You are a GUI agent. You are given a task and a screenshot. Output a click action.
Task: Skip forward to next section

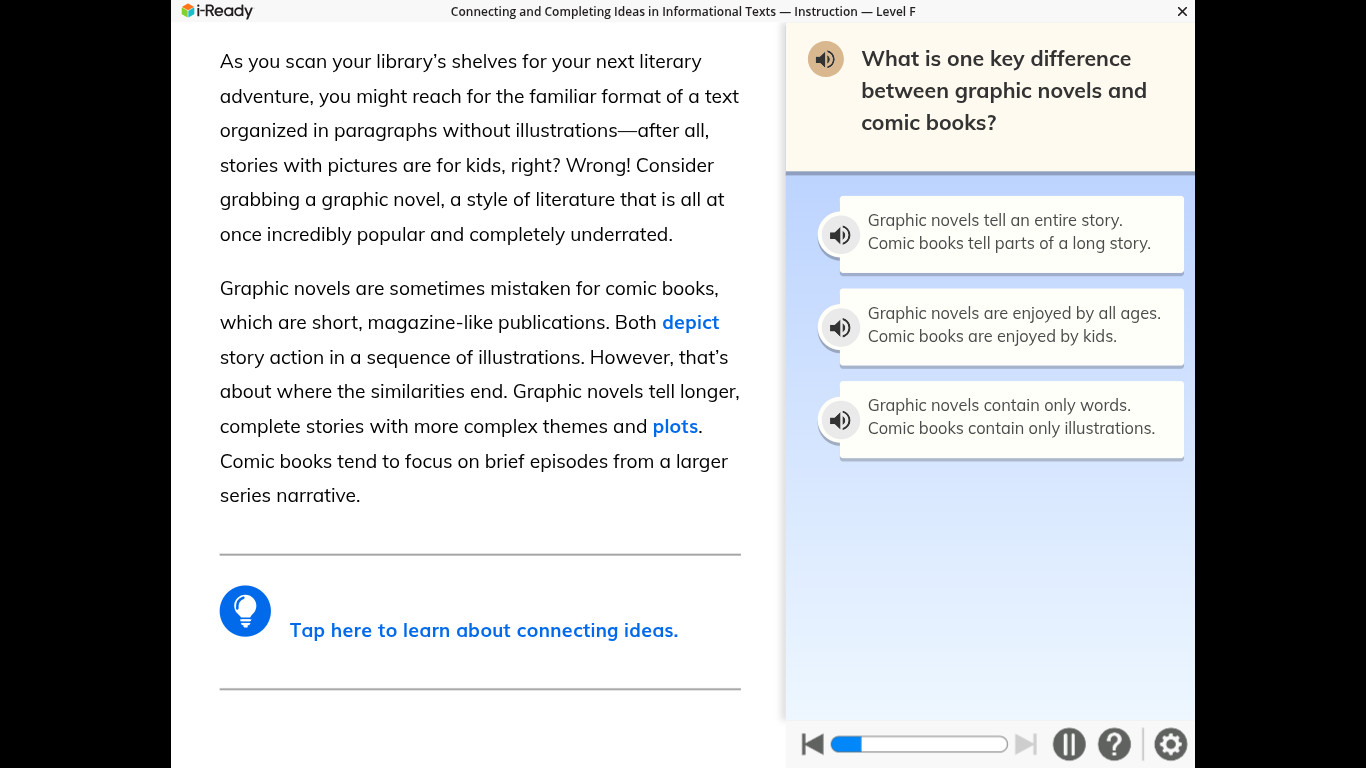pos(1026,744)
